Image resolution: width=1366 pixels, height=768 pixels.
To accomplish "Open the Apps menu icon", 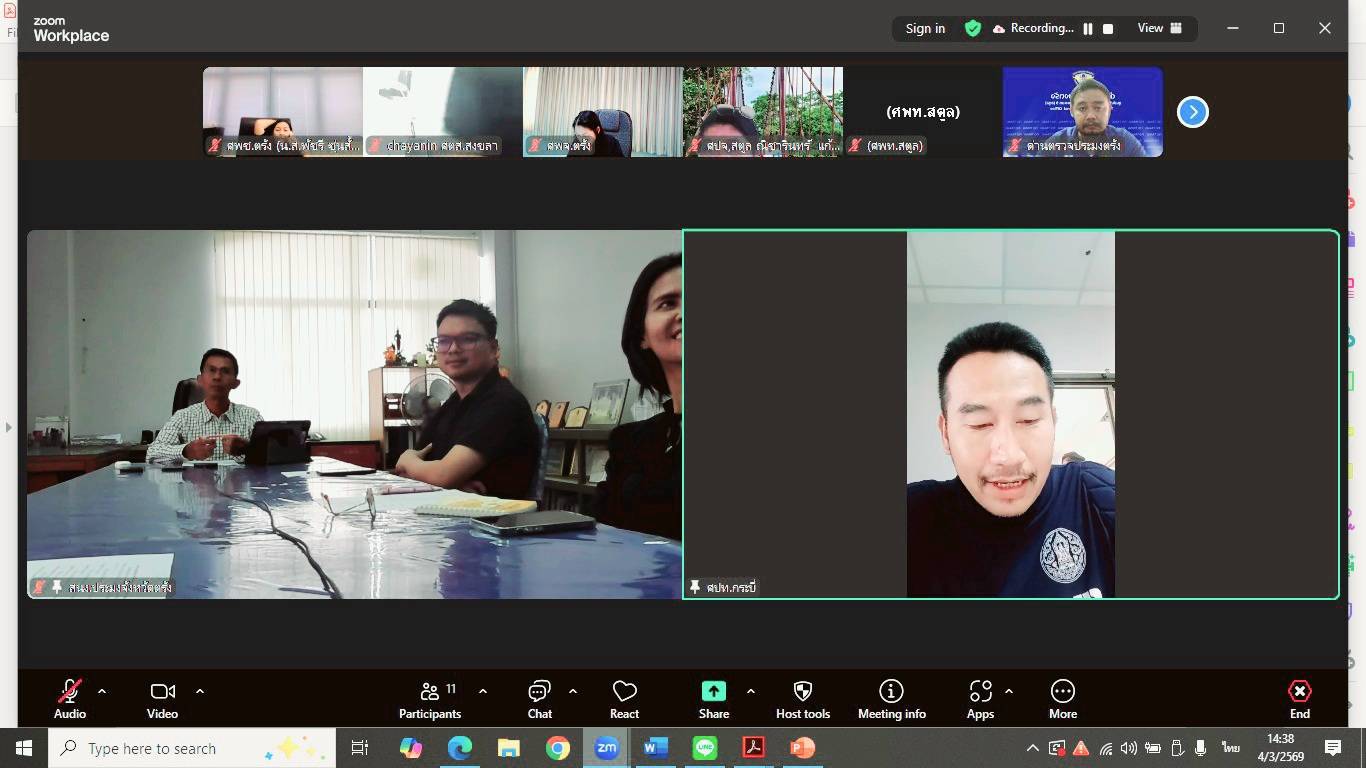I will (x=980, y=692).
